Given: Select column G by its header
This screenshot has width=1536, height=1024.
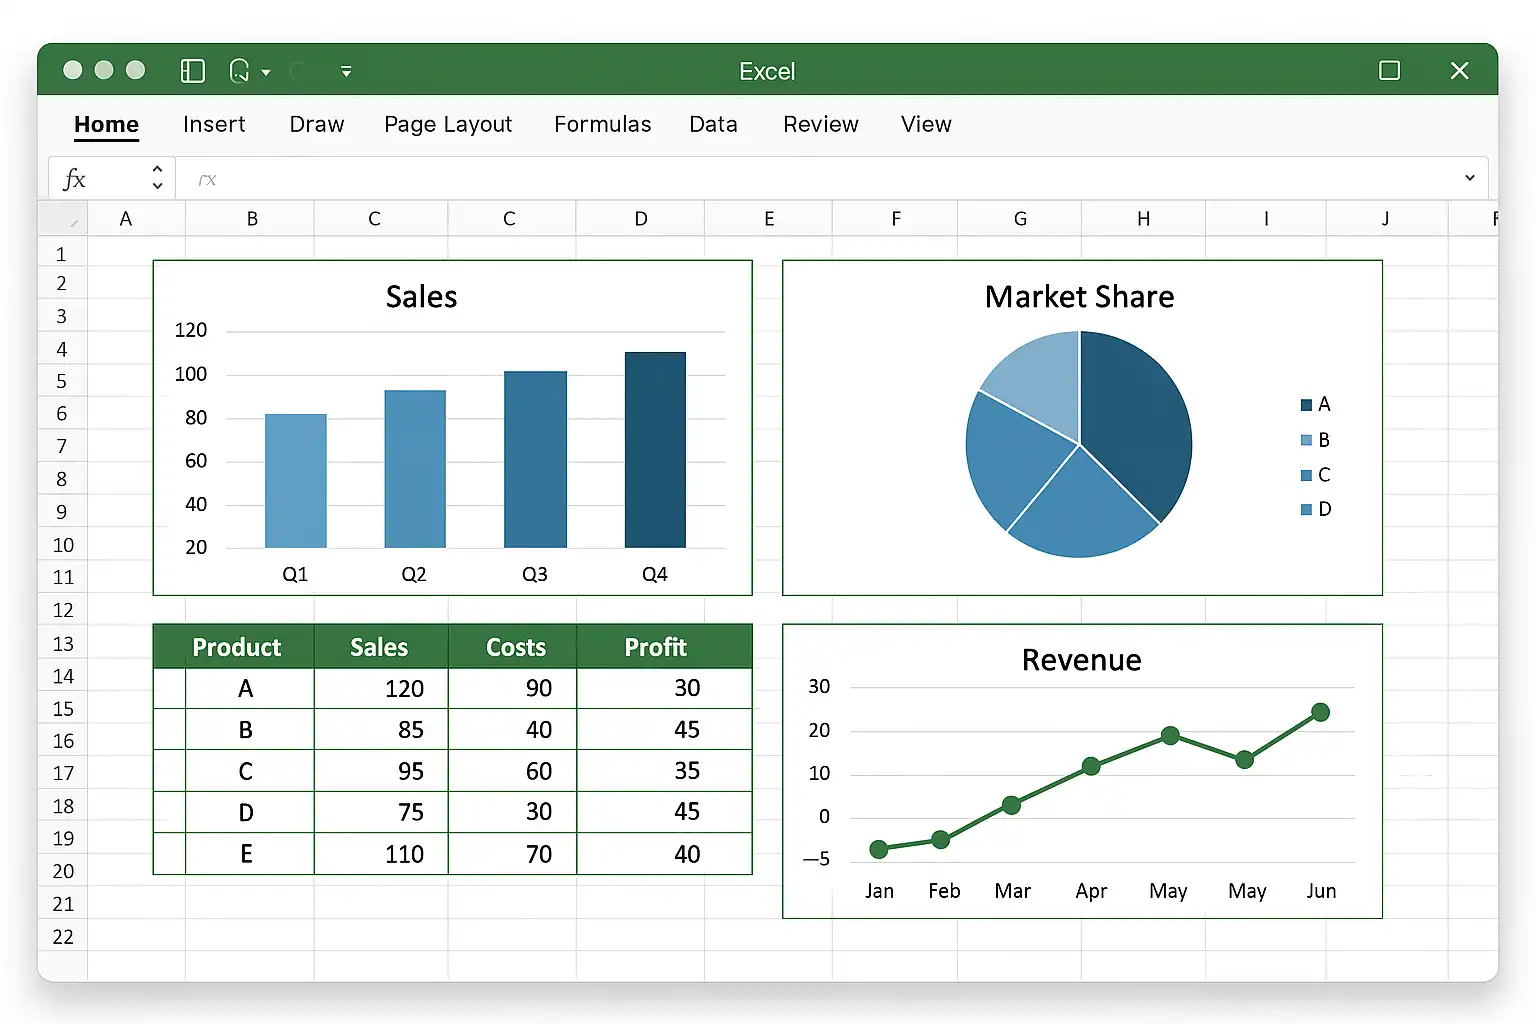Looking at the screenshot, I should click(1020, 219).
